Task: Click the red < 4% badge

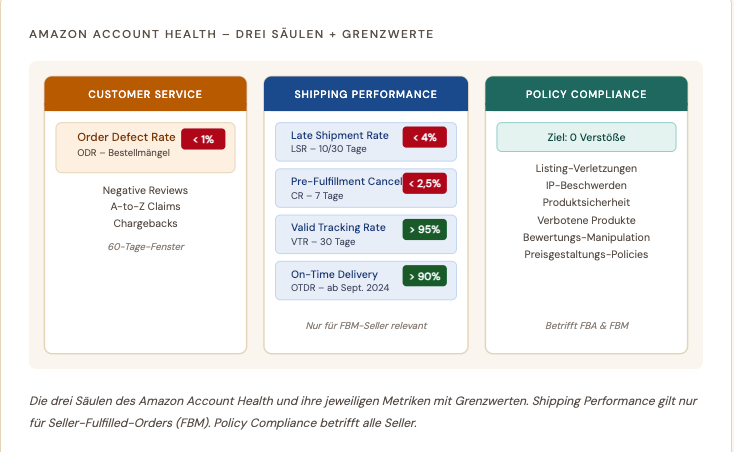Action: 425,137
